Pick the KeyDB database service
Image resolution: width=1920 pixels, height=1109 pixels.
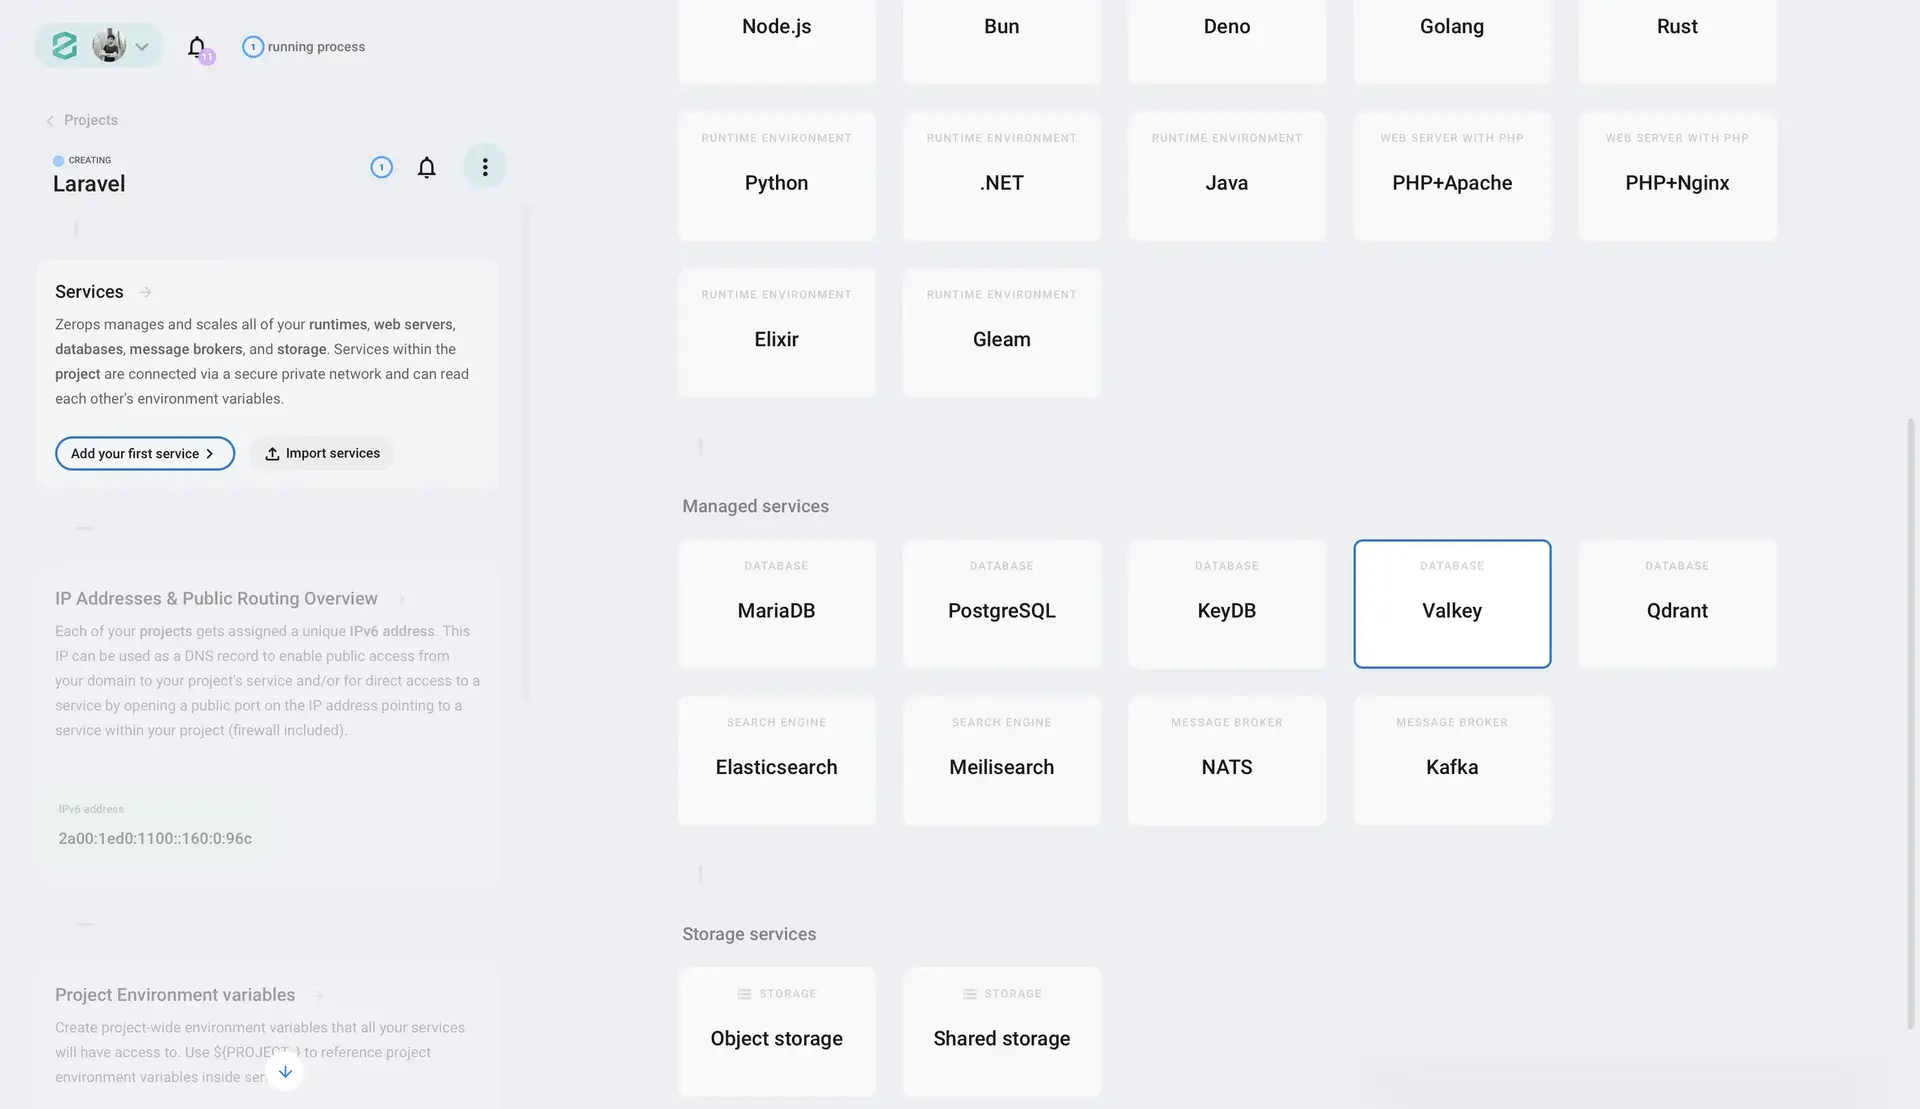click(1227, 604)
